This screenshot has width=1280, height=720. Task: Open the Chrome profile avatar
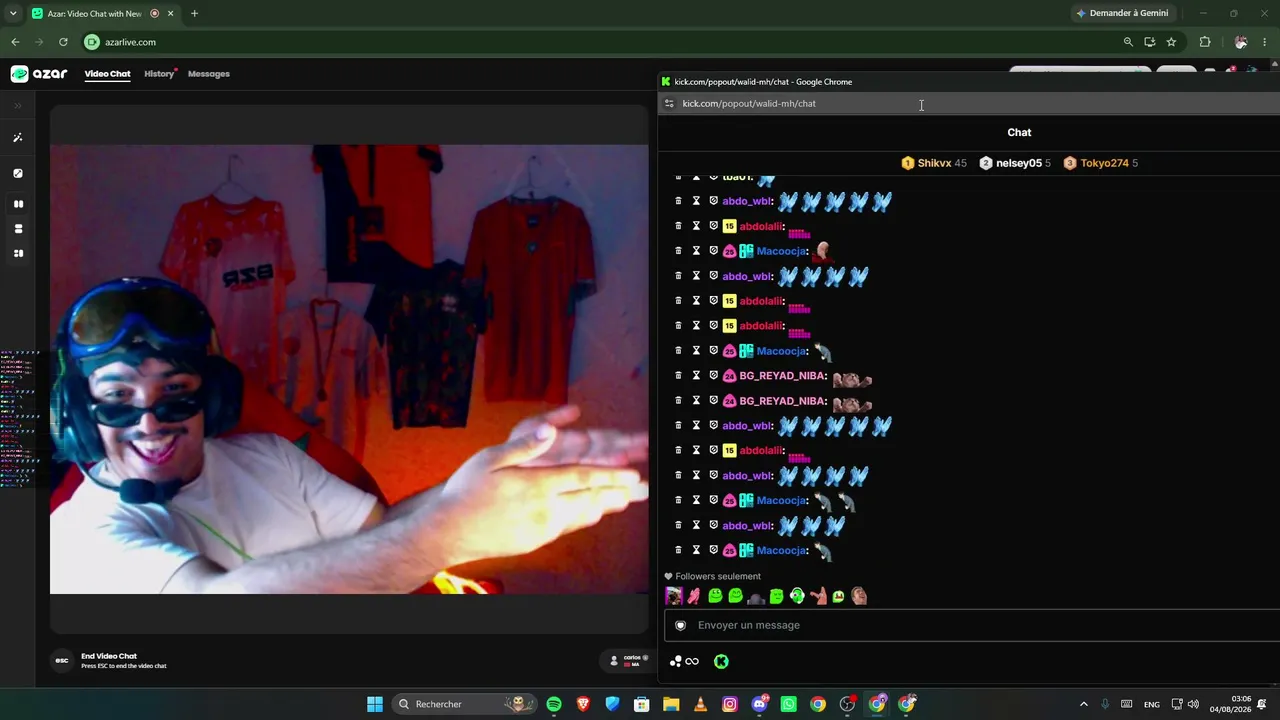(x=1241, y=42)
